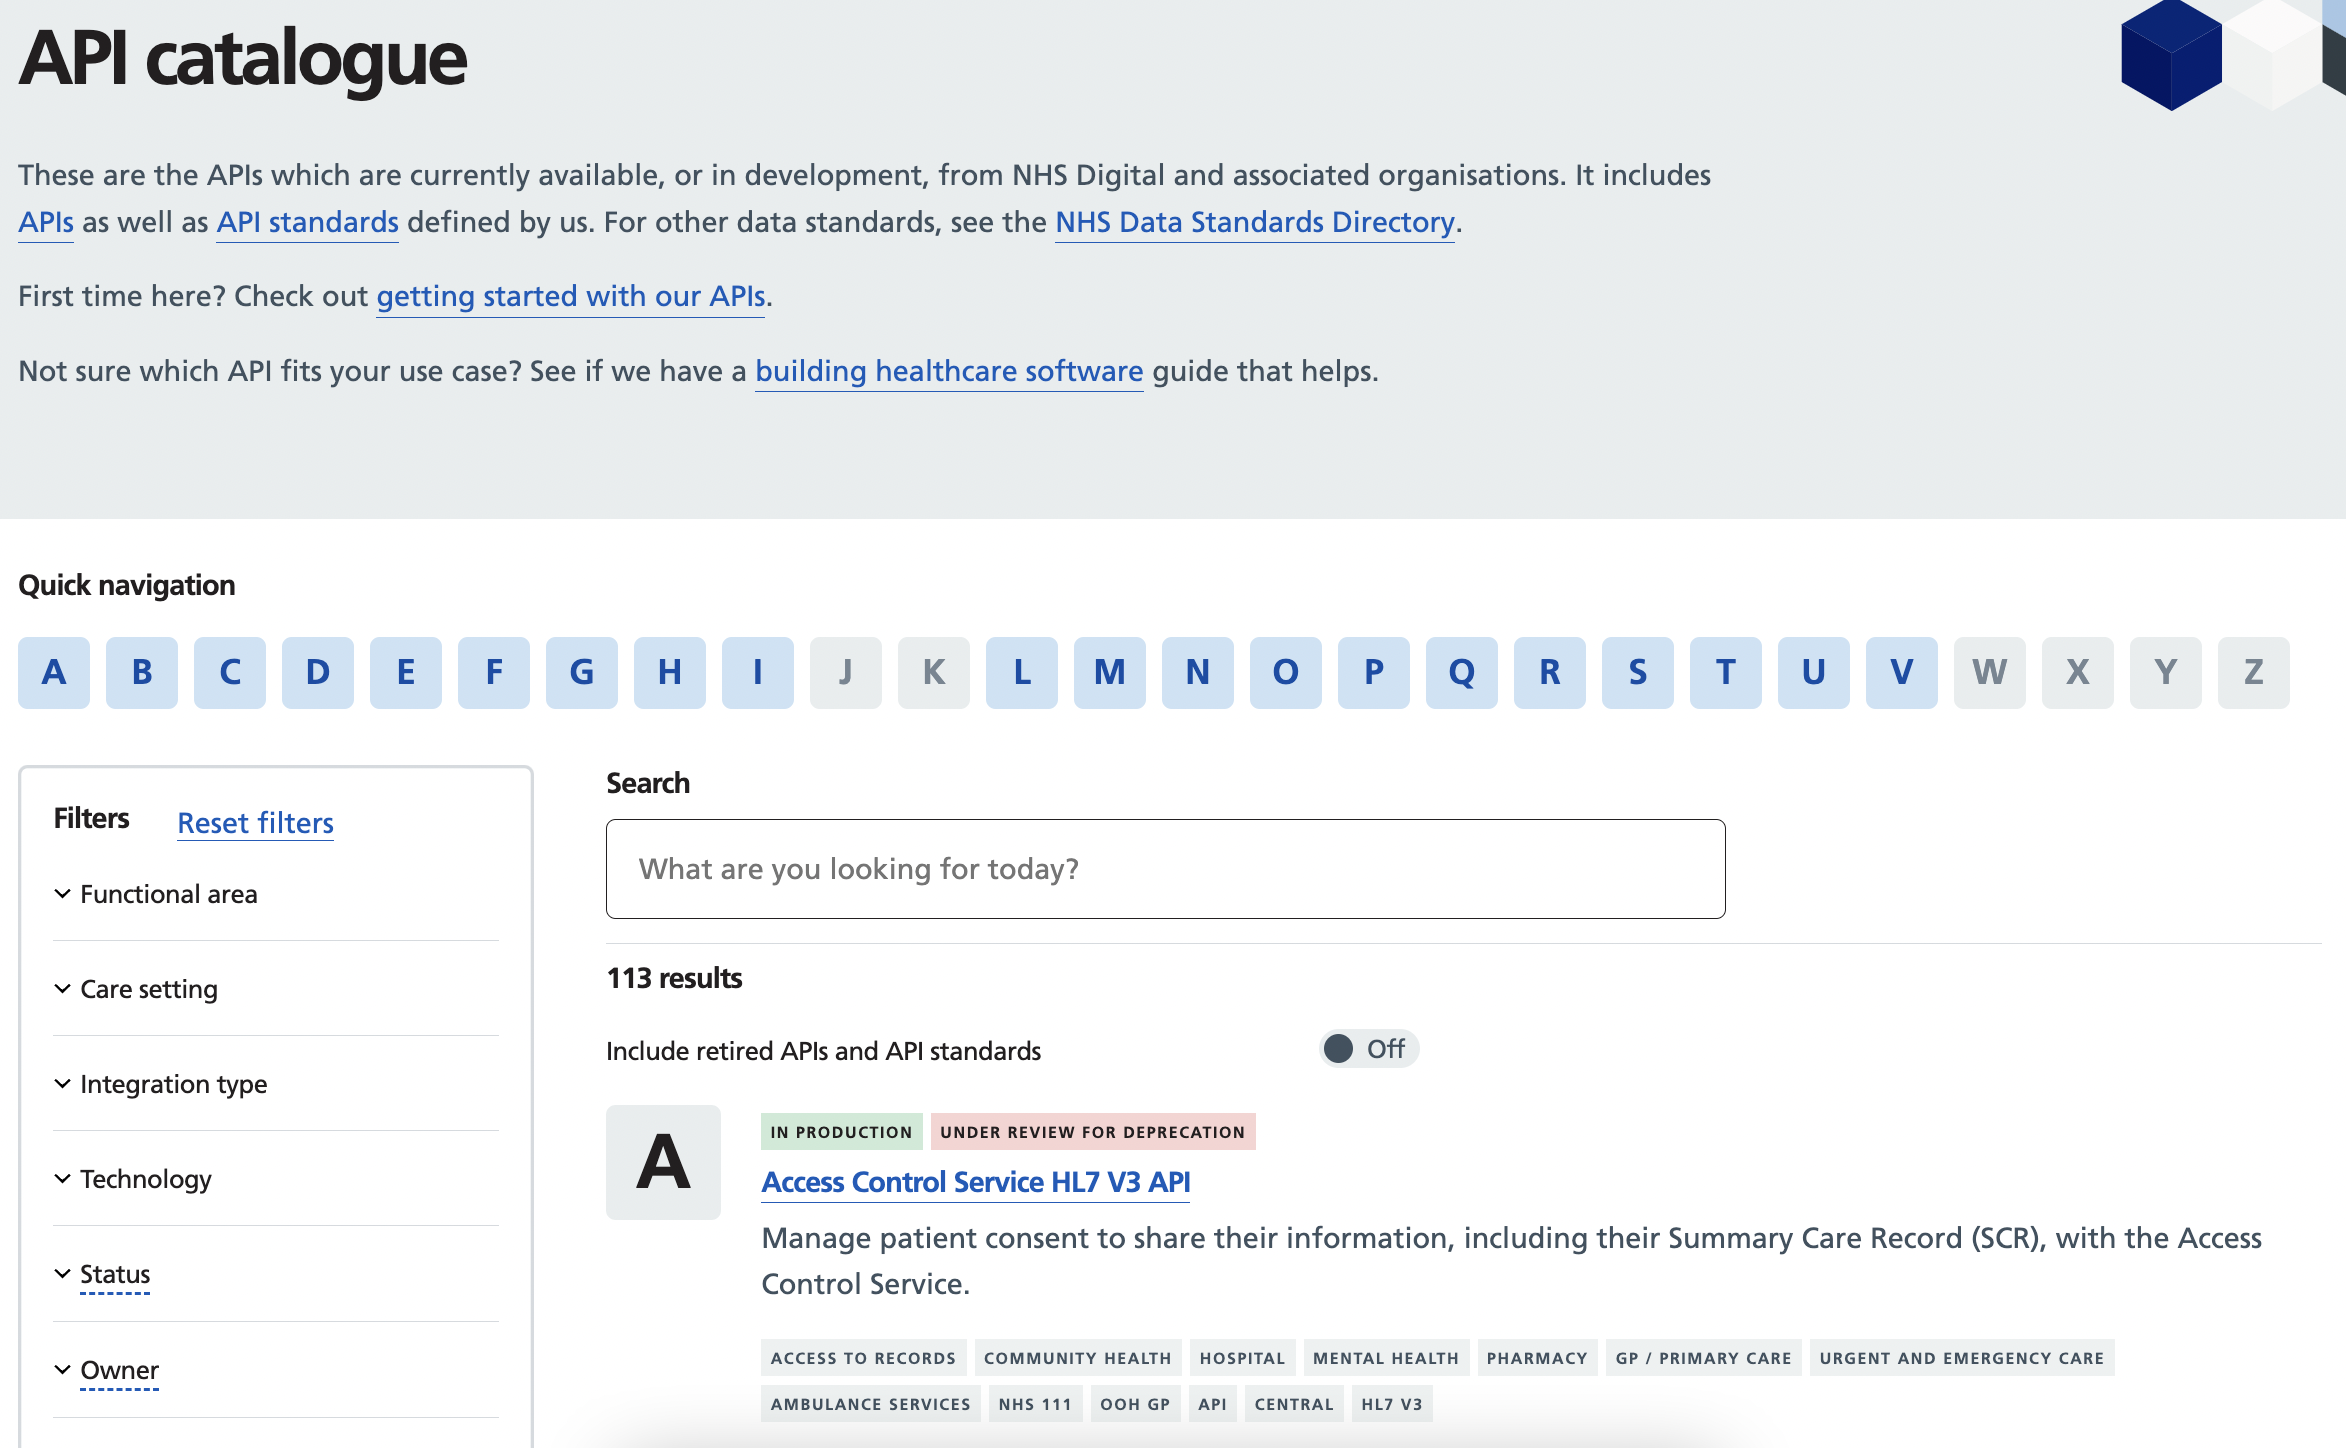The image size is (2346, 1448).
Task: Click the greyed-out Z navigation letter
Action: (2254, 672)
